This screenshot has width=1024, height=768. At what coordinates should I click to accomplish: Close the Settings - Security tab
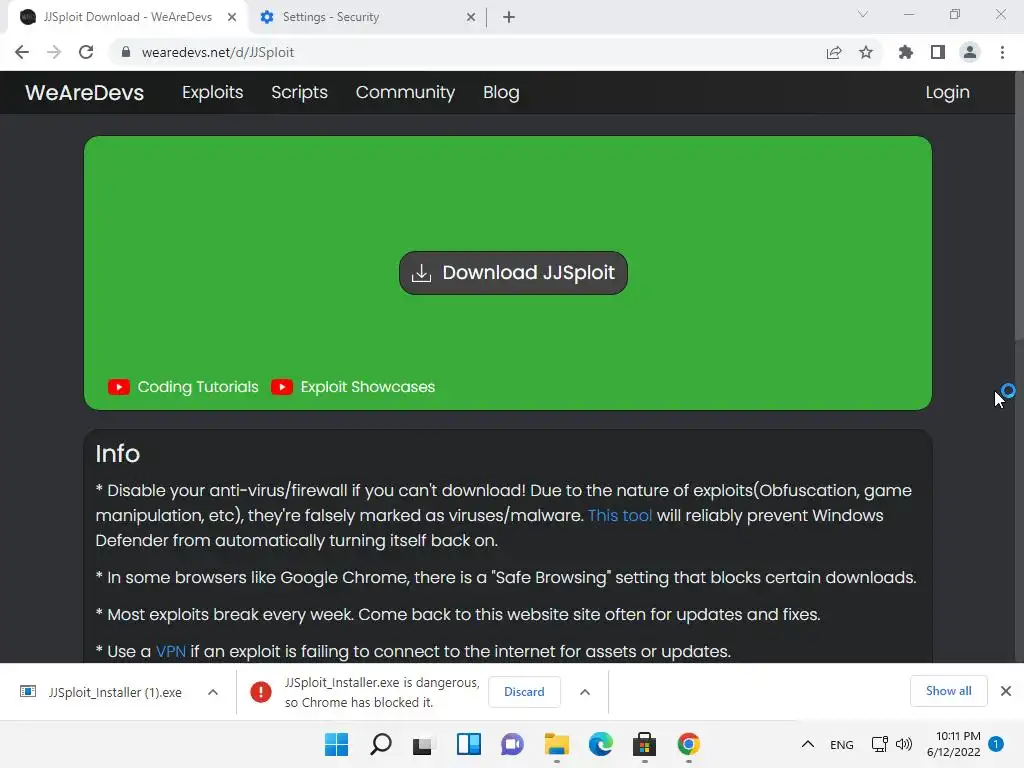[x=471, y=17]
